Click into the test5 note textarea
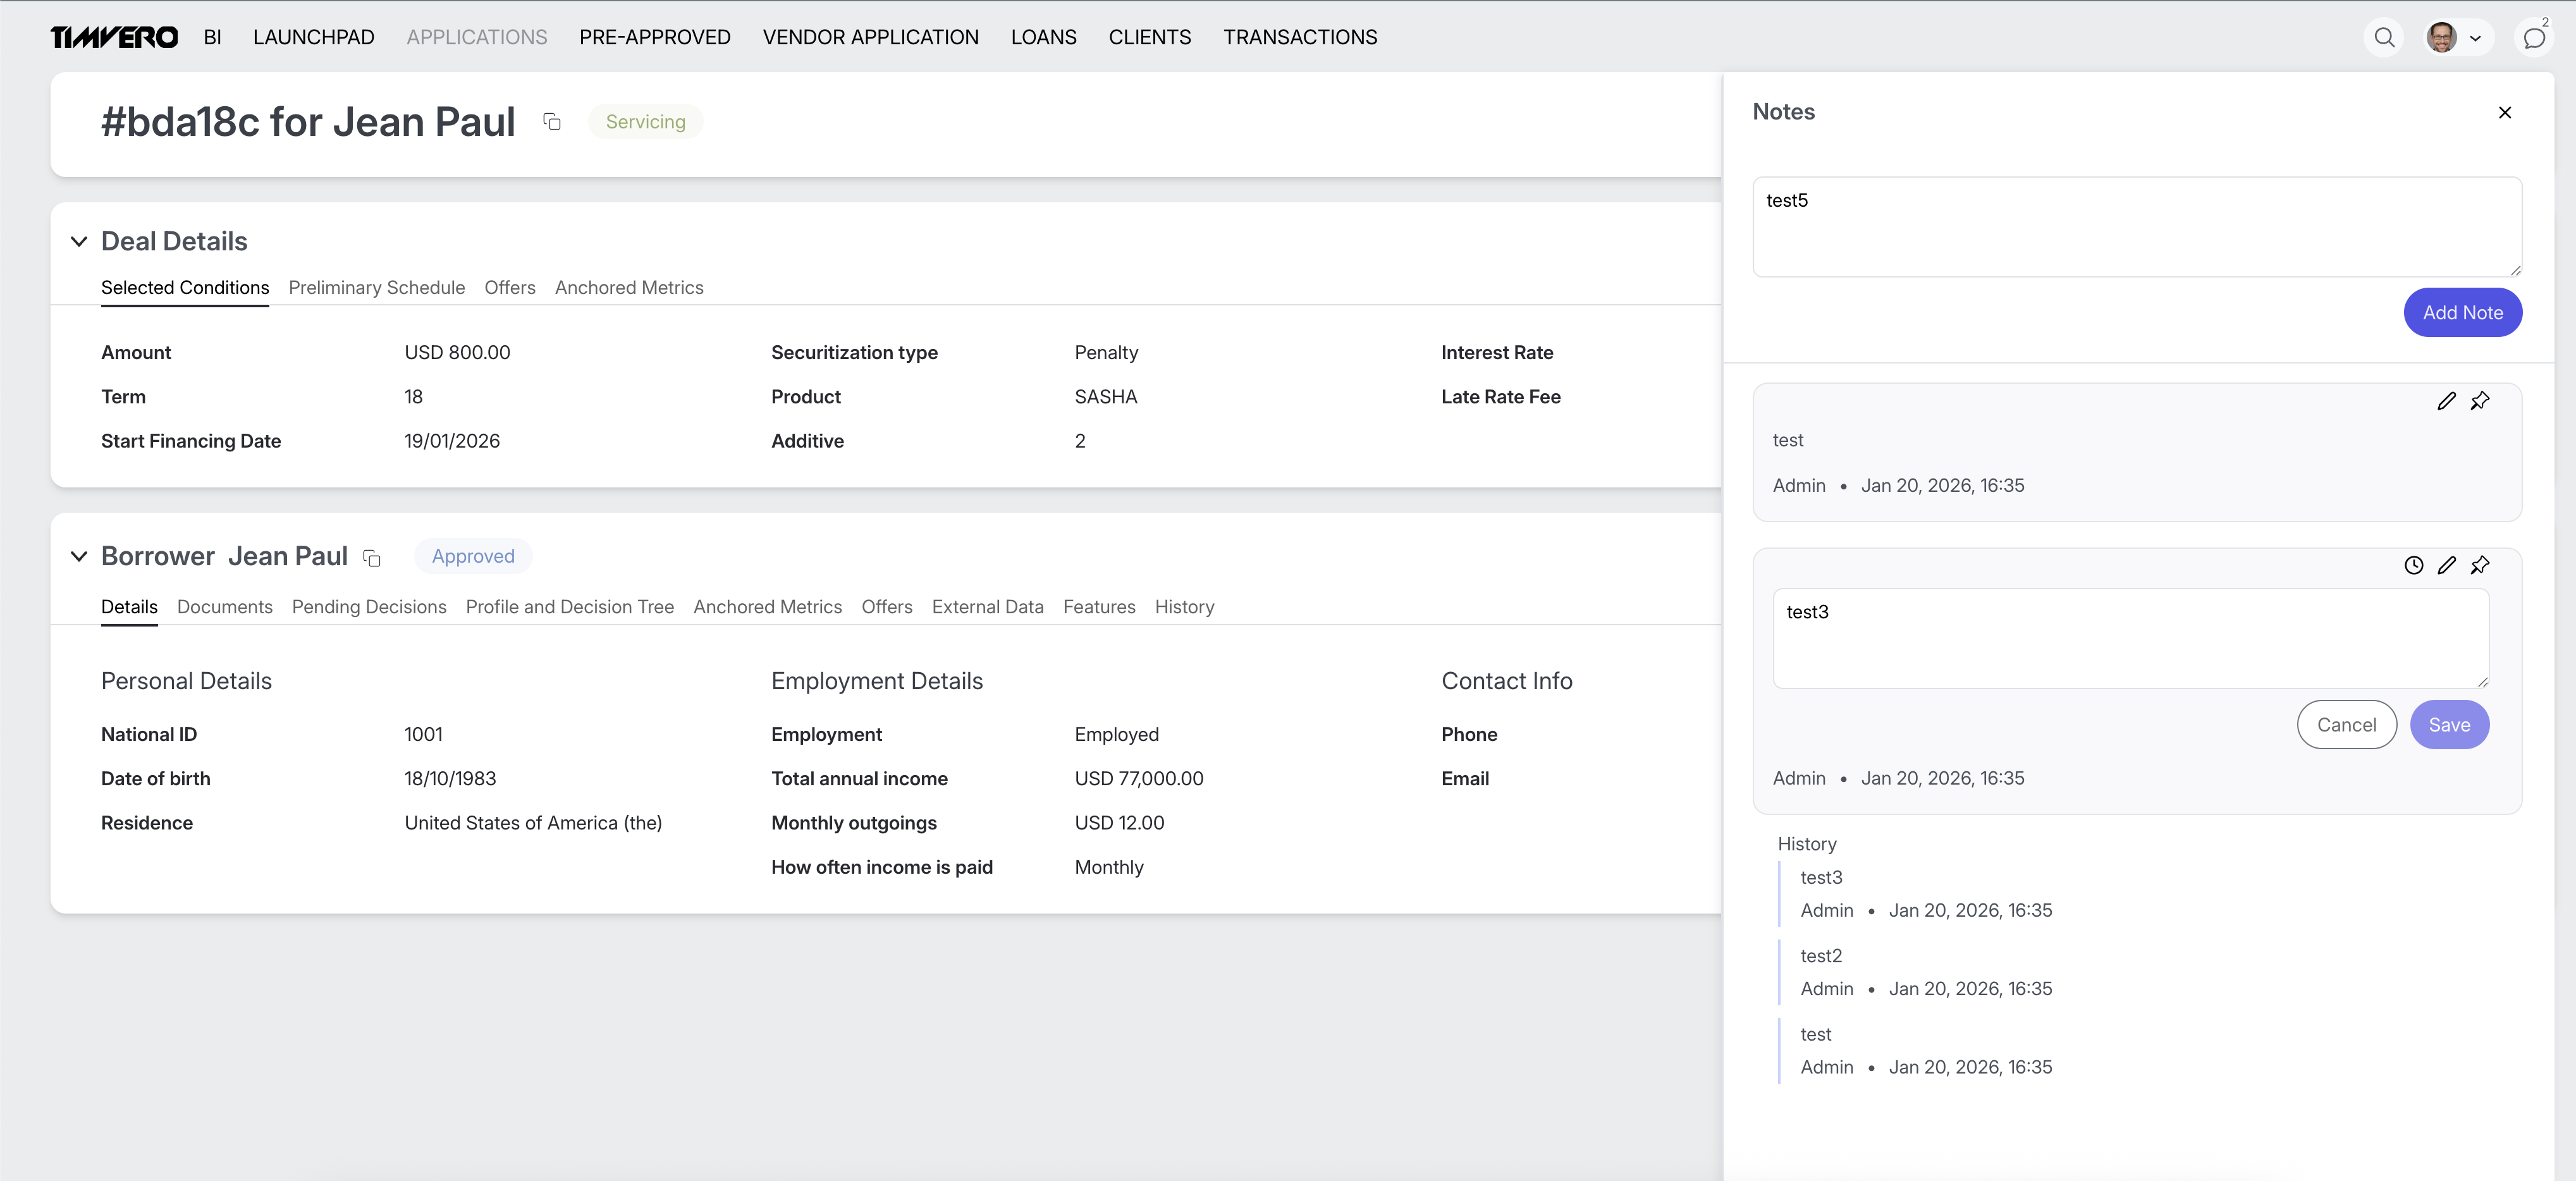The width and height of the screenshot is (2576, 1181). pos(2136,227)
